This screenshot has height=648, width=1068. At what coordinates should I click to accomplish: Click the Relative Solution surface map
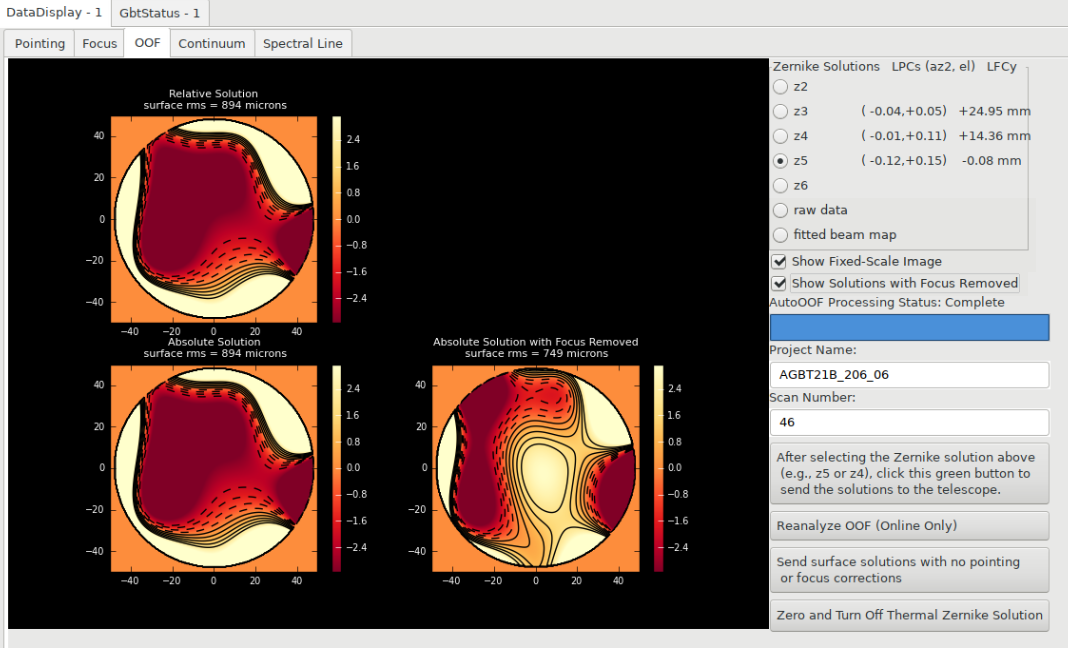click(214, 219)
